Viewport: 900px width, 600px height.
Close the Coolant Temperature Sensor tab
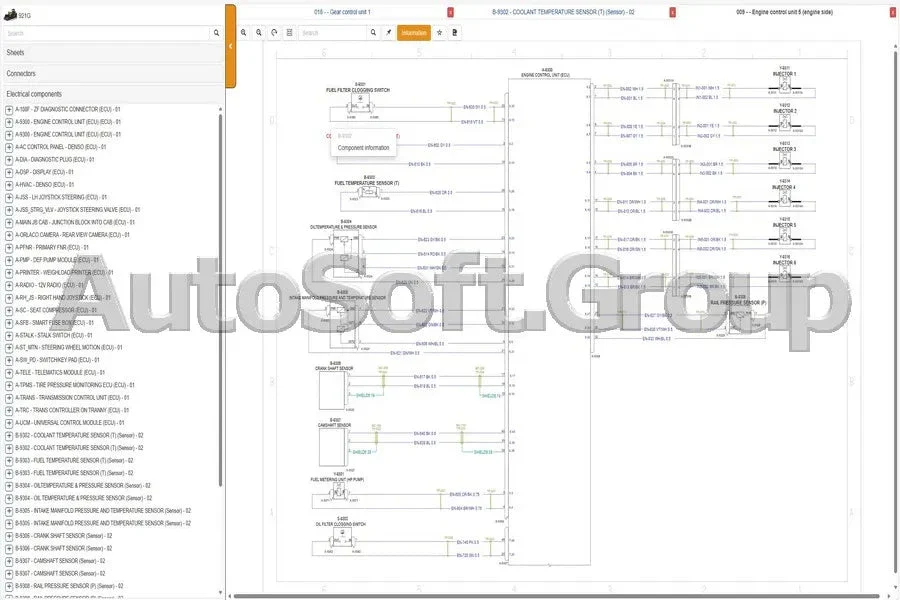pyautogui.click(x=672, y=12)
